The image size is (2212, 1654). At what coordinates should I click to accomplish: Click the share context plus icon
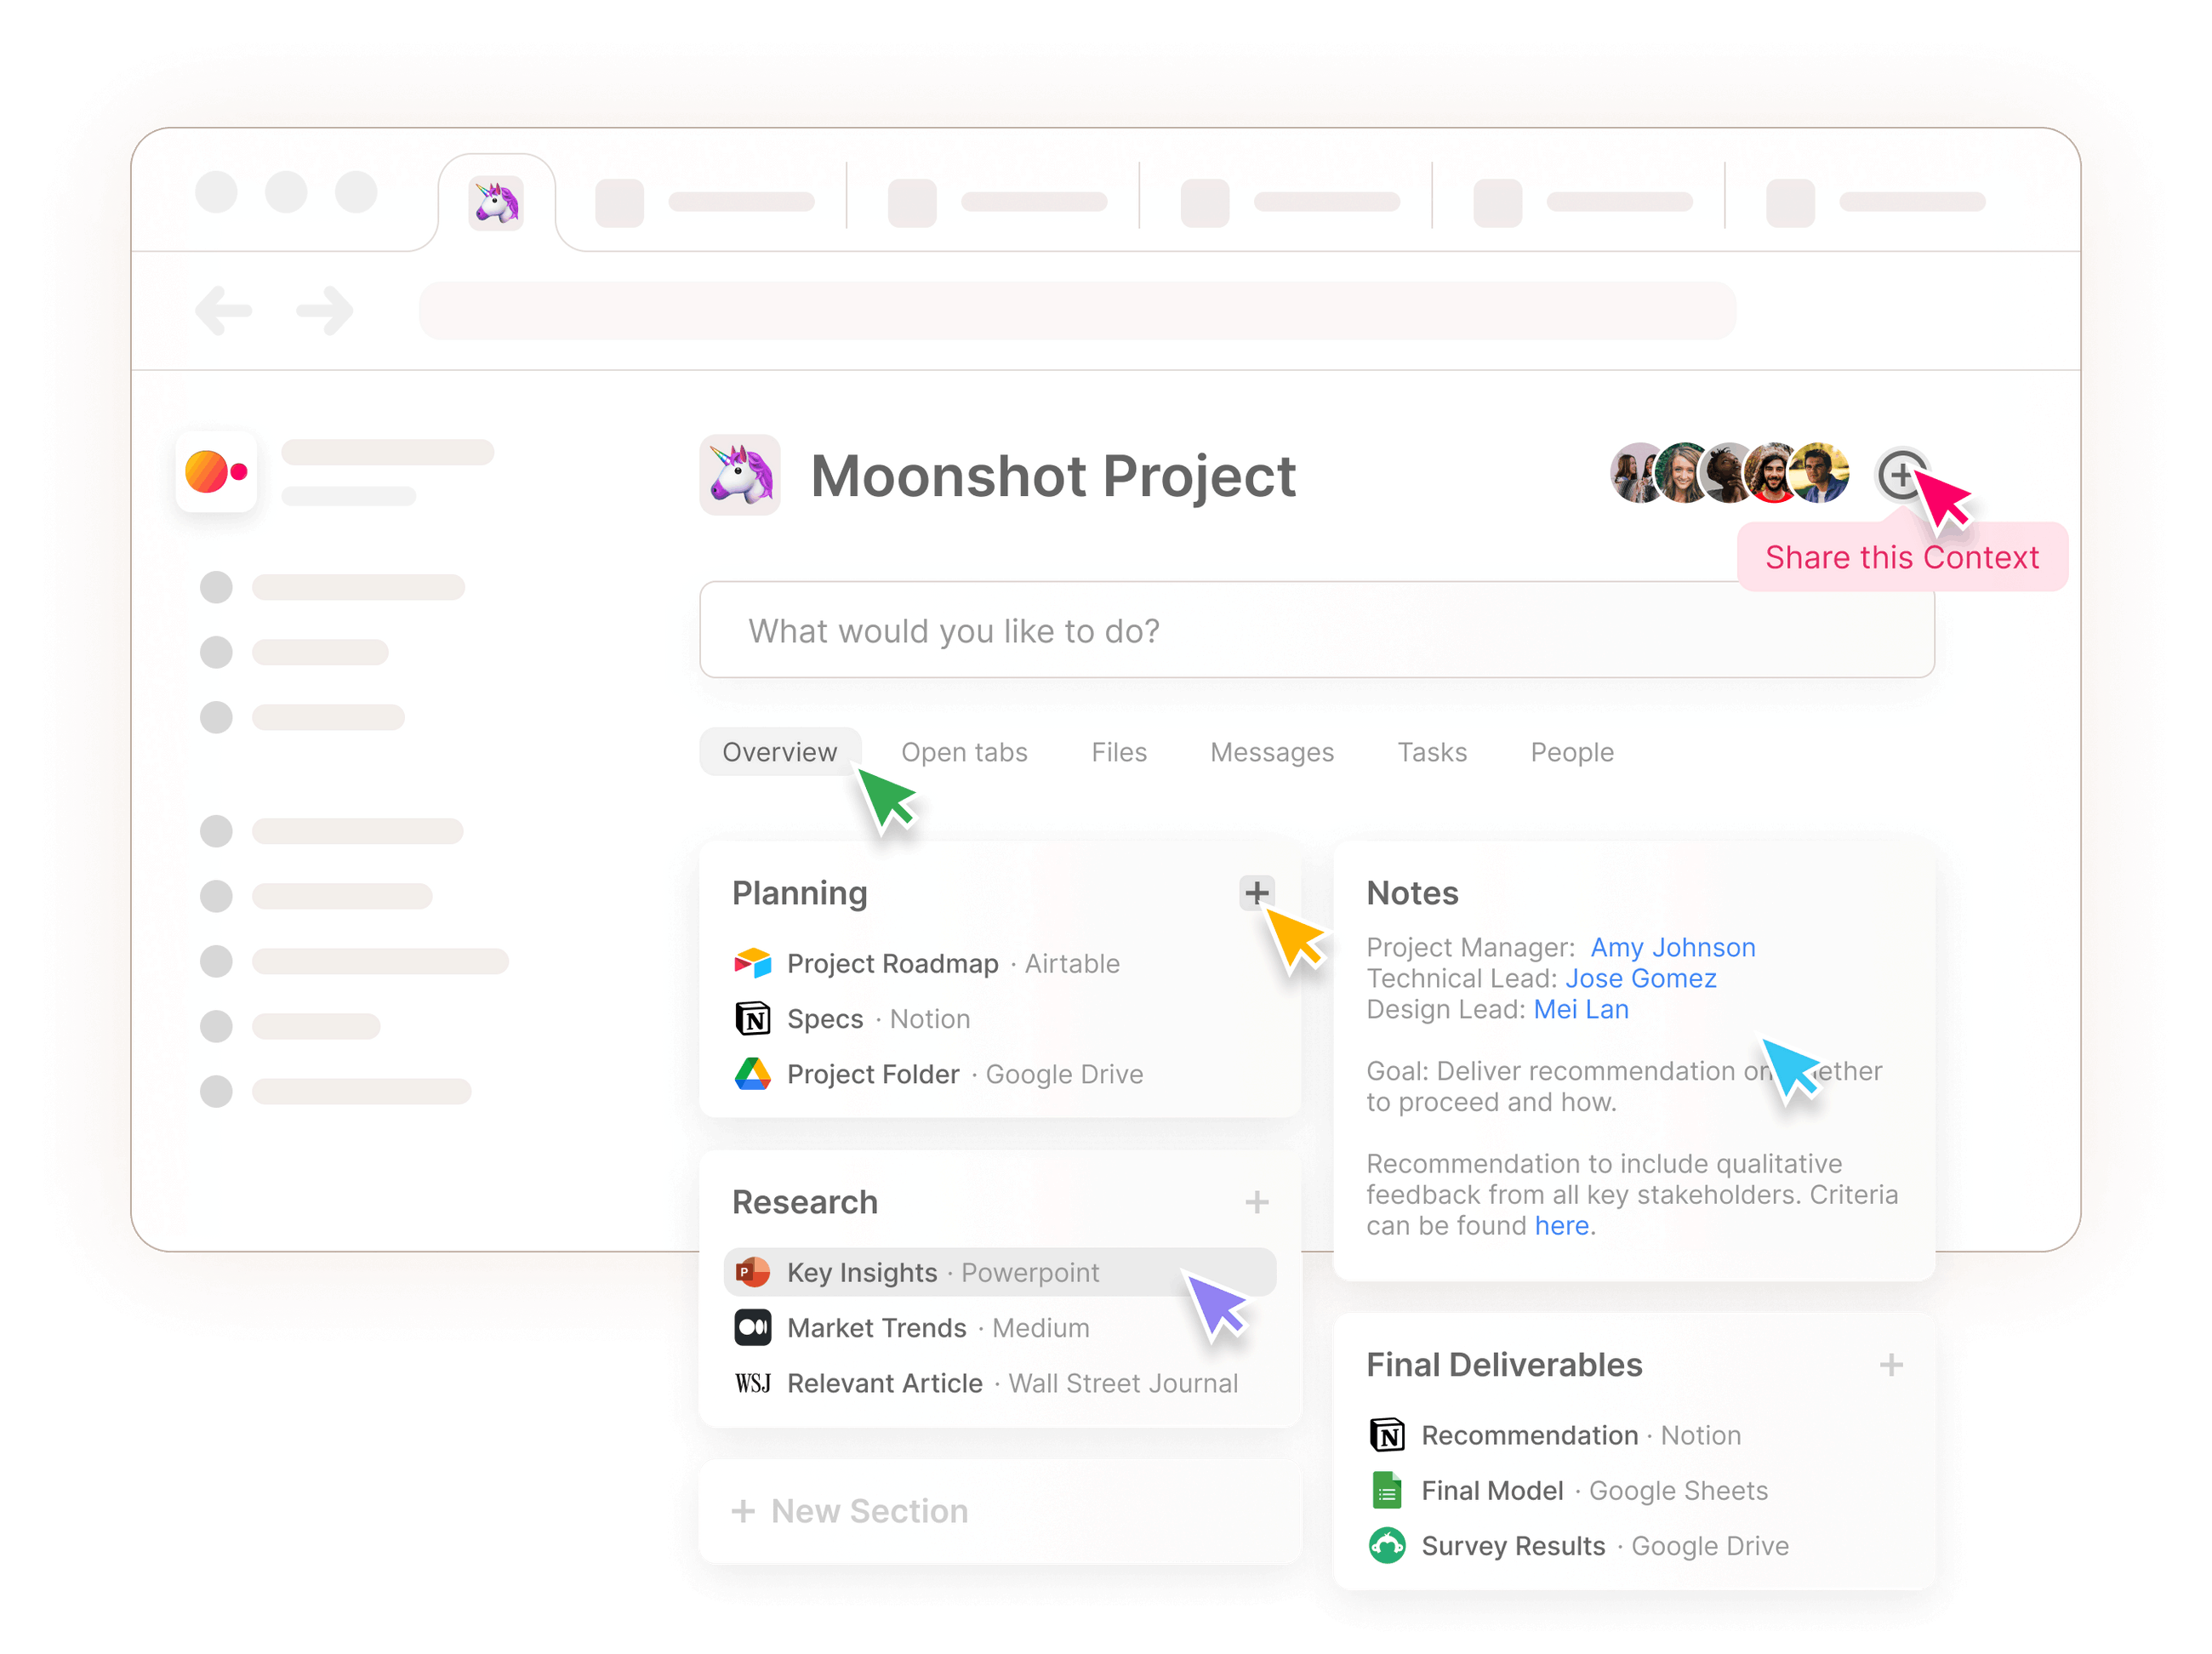point(1900,474)
